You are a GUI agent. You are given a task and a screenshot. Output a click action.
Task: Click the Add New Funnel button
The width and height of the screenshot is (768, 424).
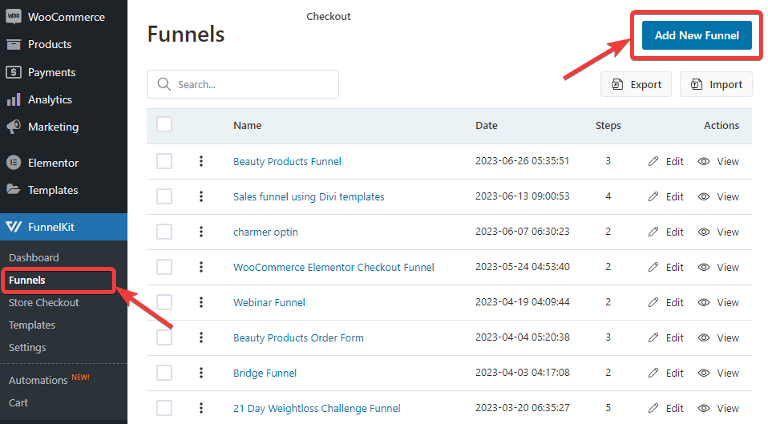click(696, 35)
